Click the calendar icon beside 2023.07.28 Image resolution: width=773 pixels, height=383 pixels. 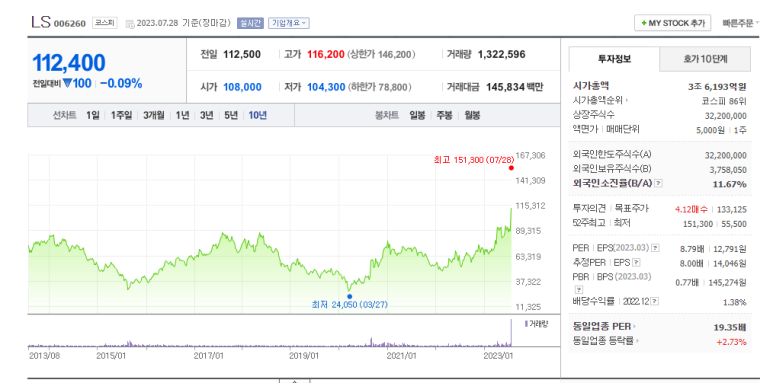(130, 23)
